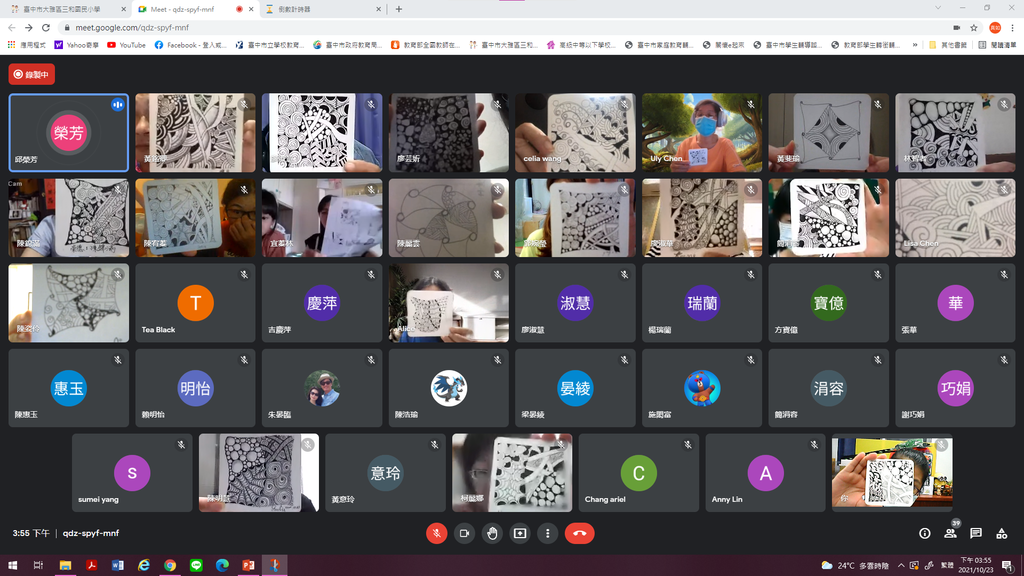1024x576 pixels.
Task: Show hidden system tray icons
Action: pos(901,566)
